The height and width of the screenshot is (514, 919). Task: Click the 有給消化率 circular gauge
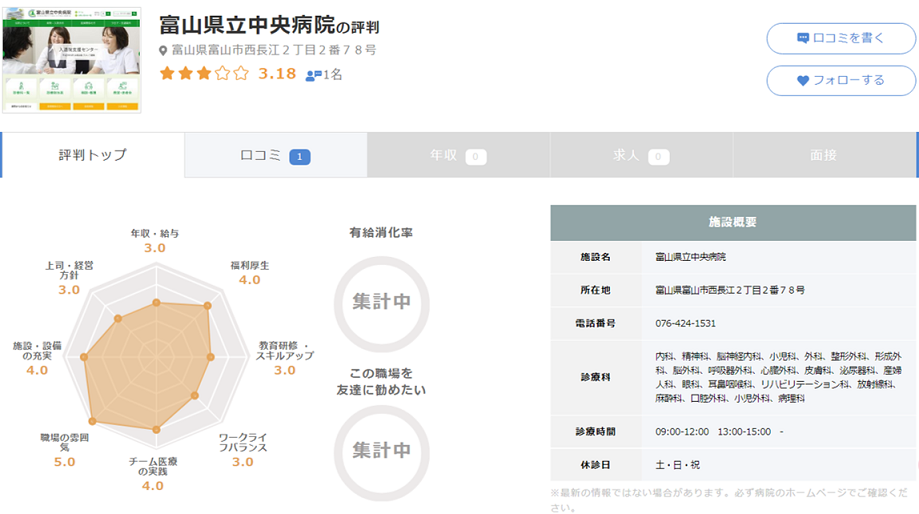[381, 302]
